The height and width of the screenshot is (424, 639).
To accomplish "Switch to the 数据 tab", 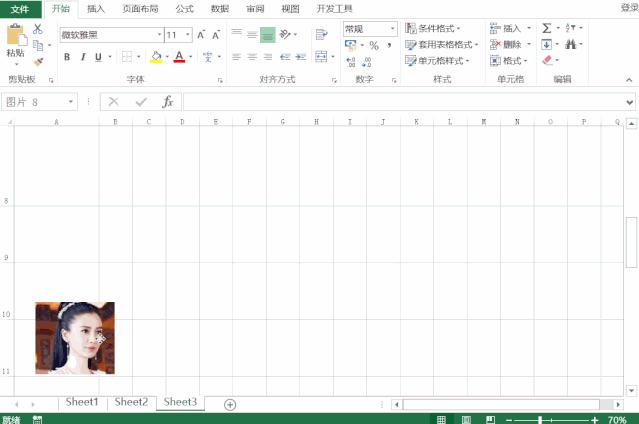I will 220,9.
